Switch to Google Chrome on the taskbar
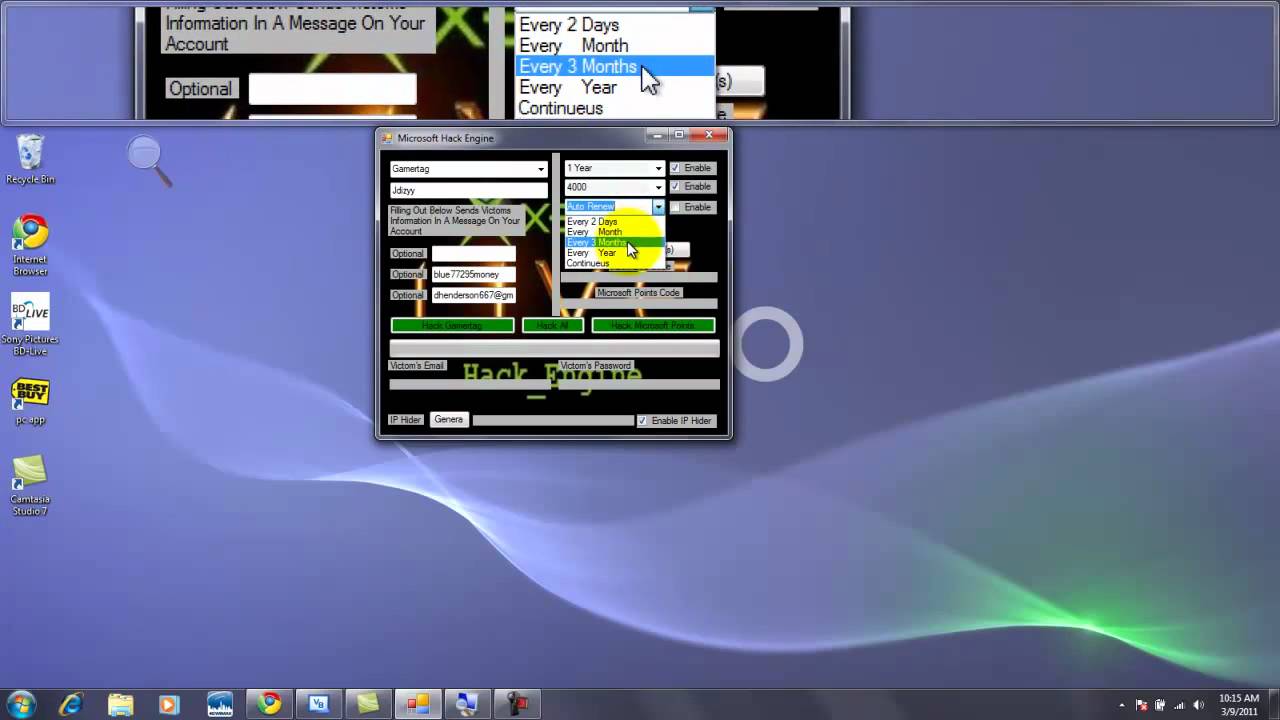This screenshot has height=720, width=1280. click(x=269, y=704)
